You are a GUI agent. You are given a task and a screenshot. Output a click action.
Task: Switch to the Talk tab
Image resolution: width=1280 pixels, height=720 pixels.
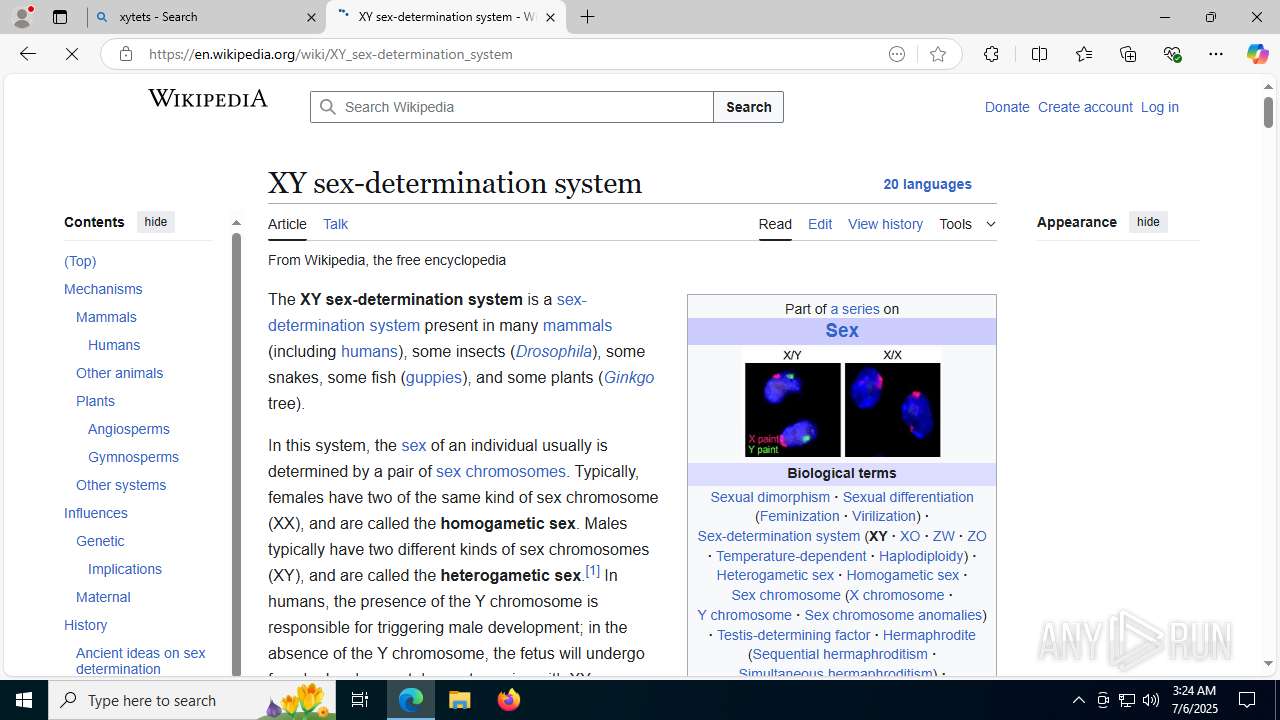click(335, 224)
